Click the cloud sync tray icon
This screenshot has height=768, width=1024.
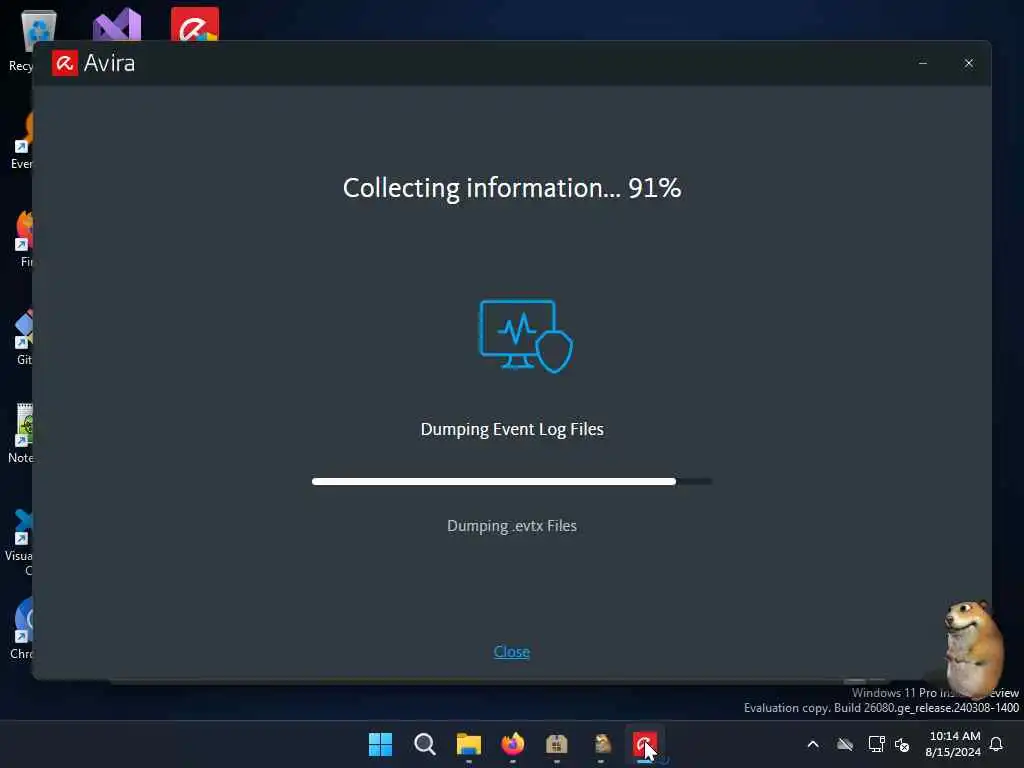pos(844,744)
